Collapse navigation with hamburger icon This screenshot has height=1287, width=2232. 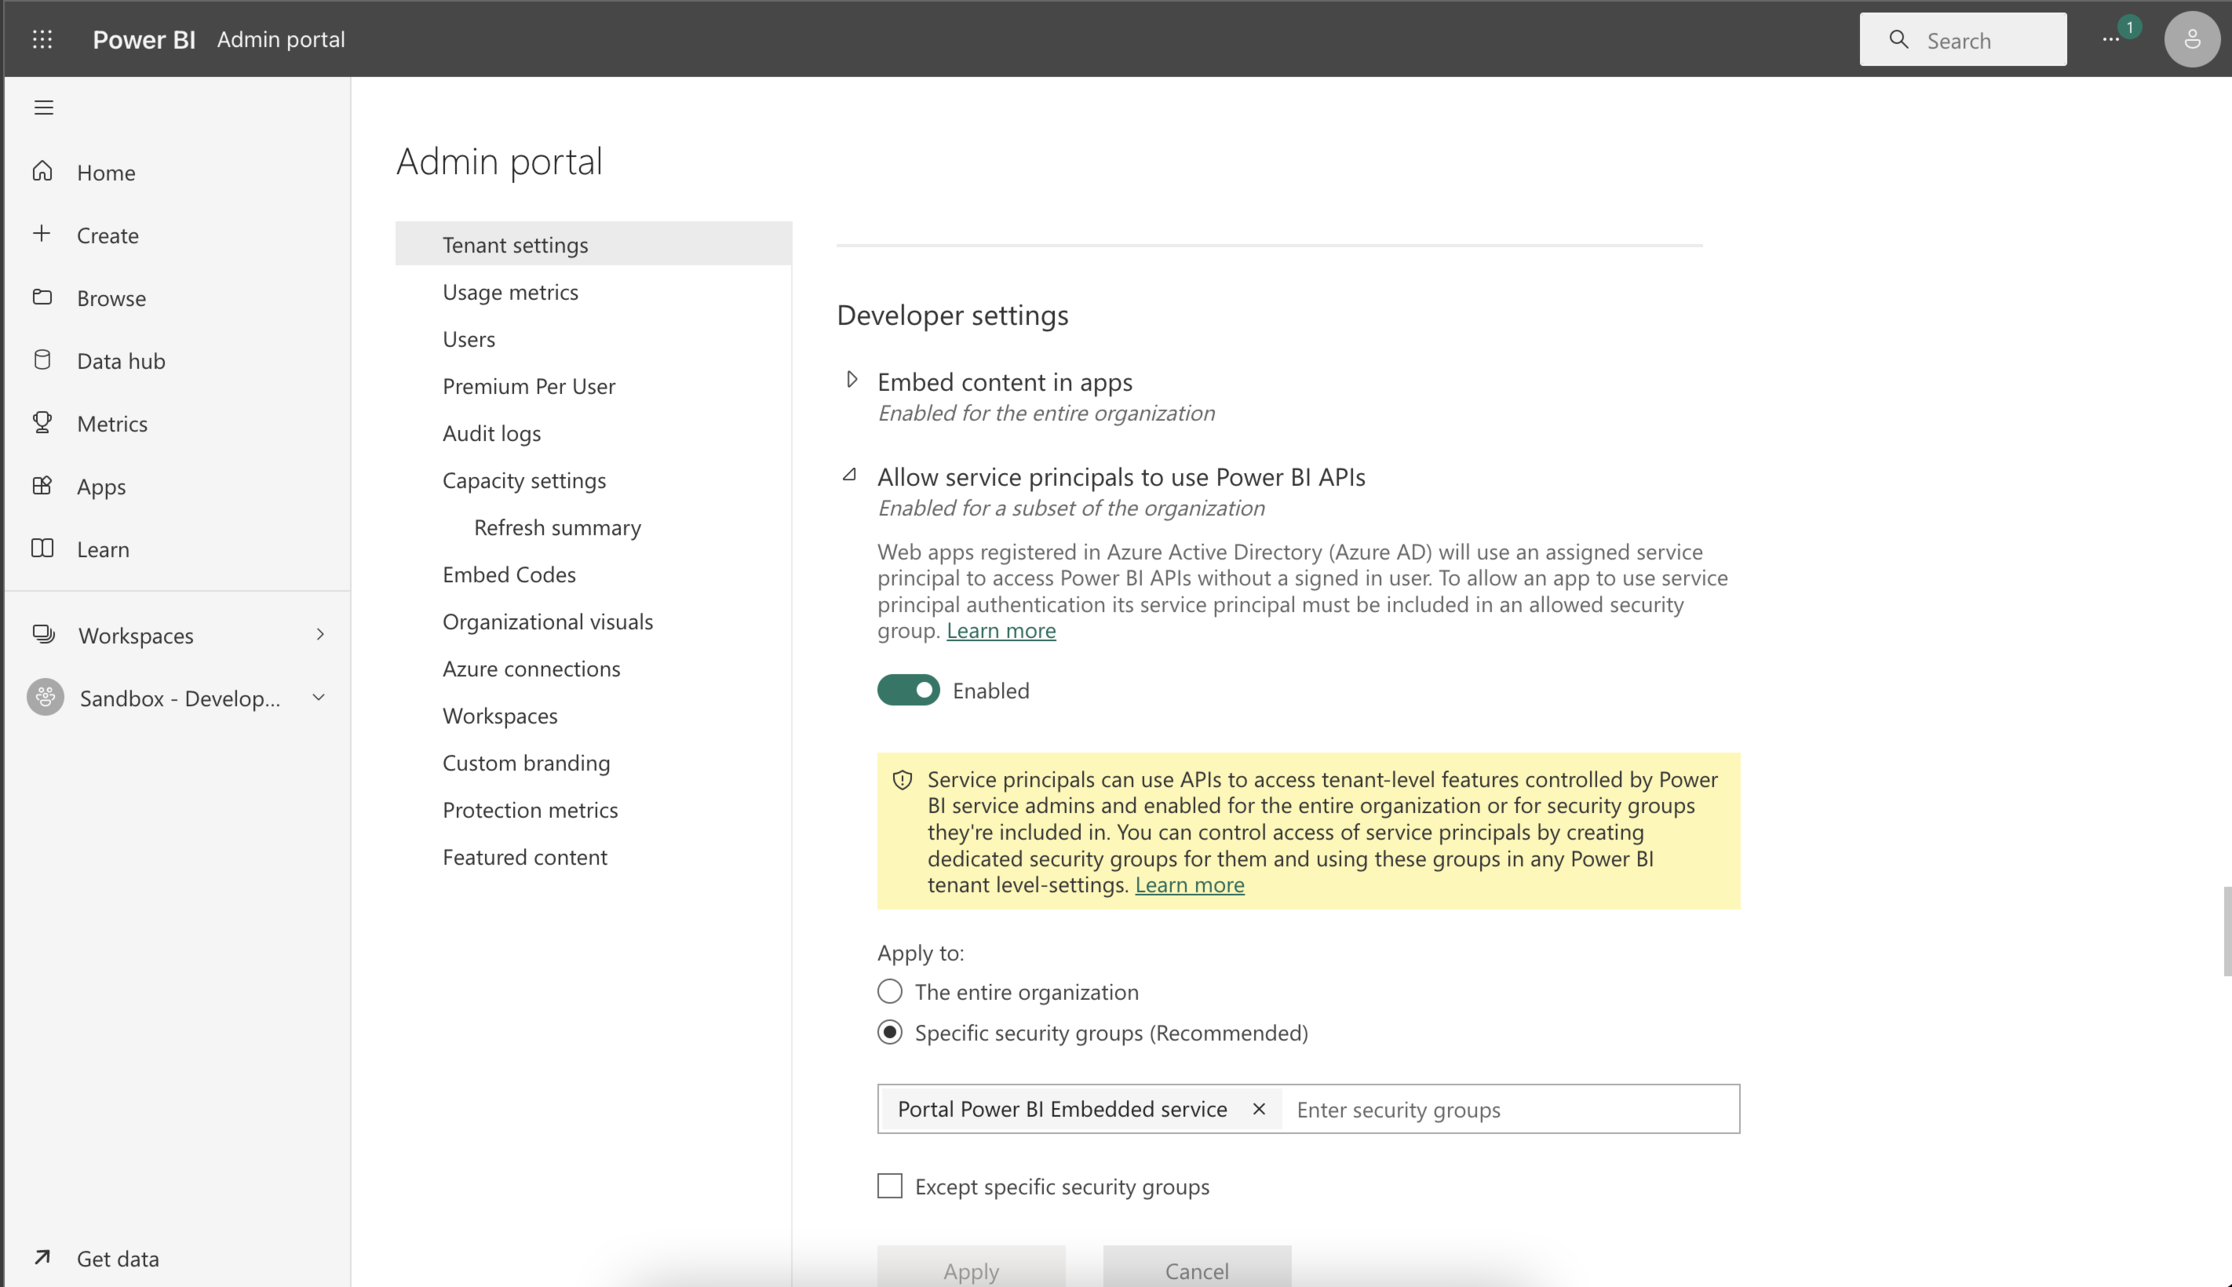[x=43, y=107]
